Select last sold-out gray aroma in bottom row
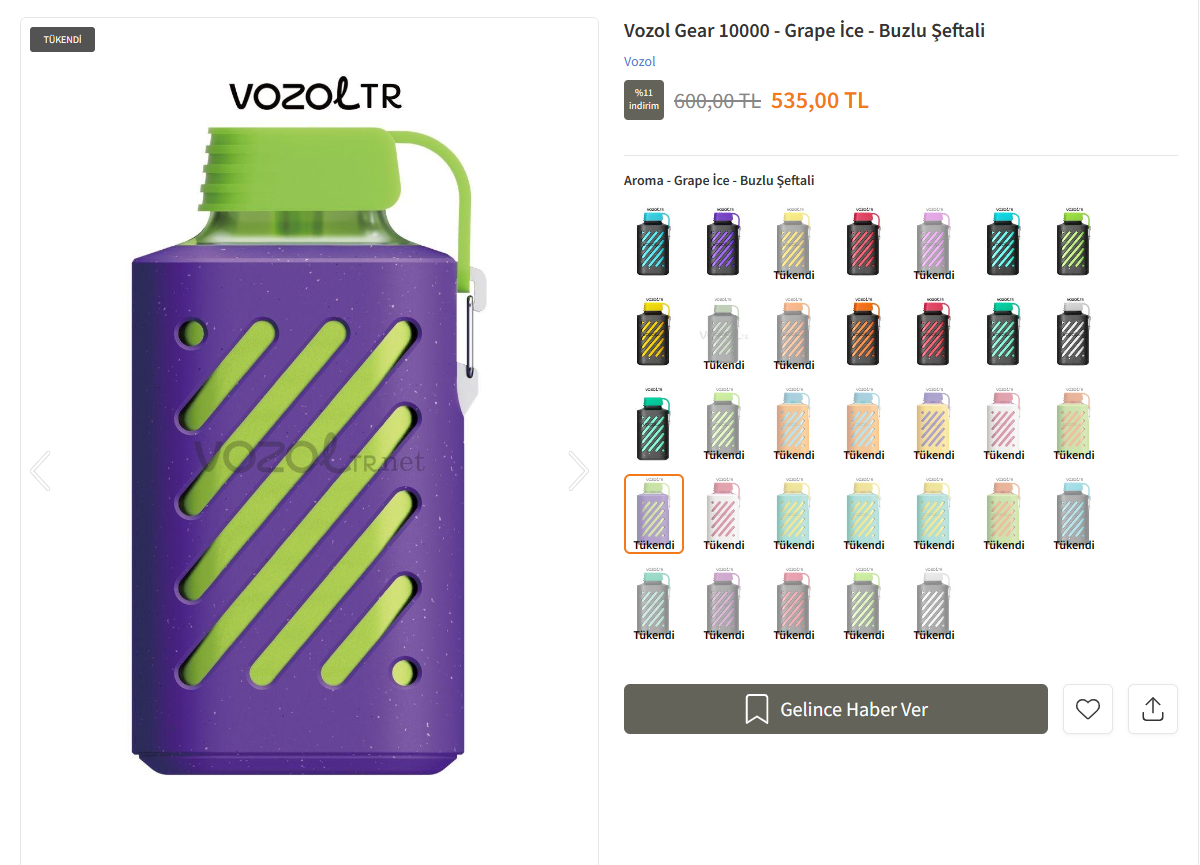Image resolution: width=1200 pixels, height=865 pixels. 934,604
